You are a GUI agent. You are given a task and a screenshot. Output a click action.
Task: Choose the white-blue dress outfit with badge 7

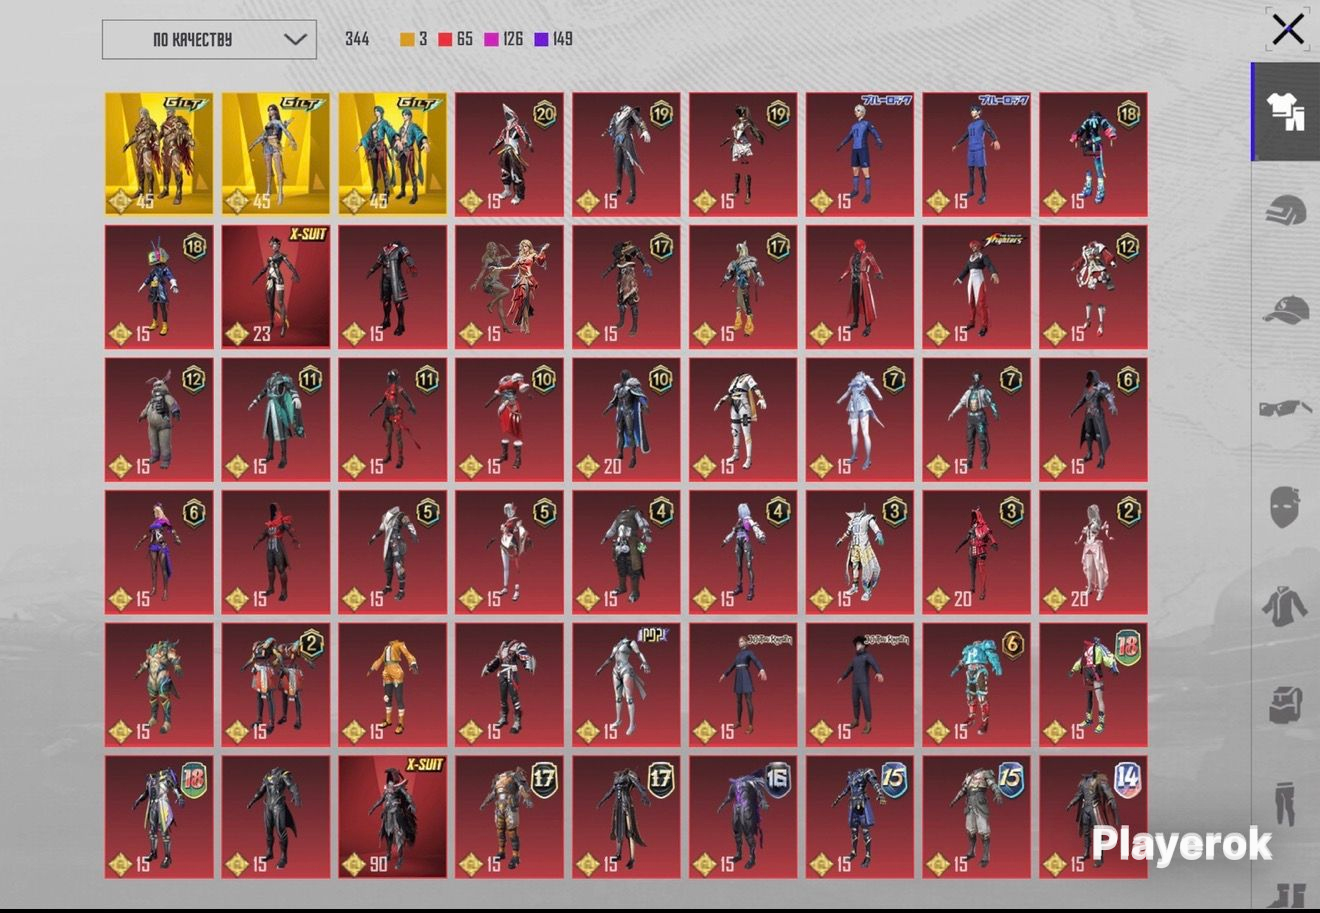pos(860,420)
